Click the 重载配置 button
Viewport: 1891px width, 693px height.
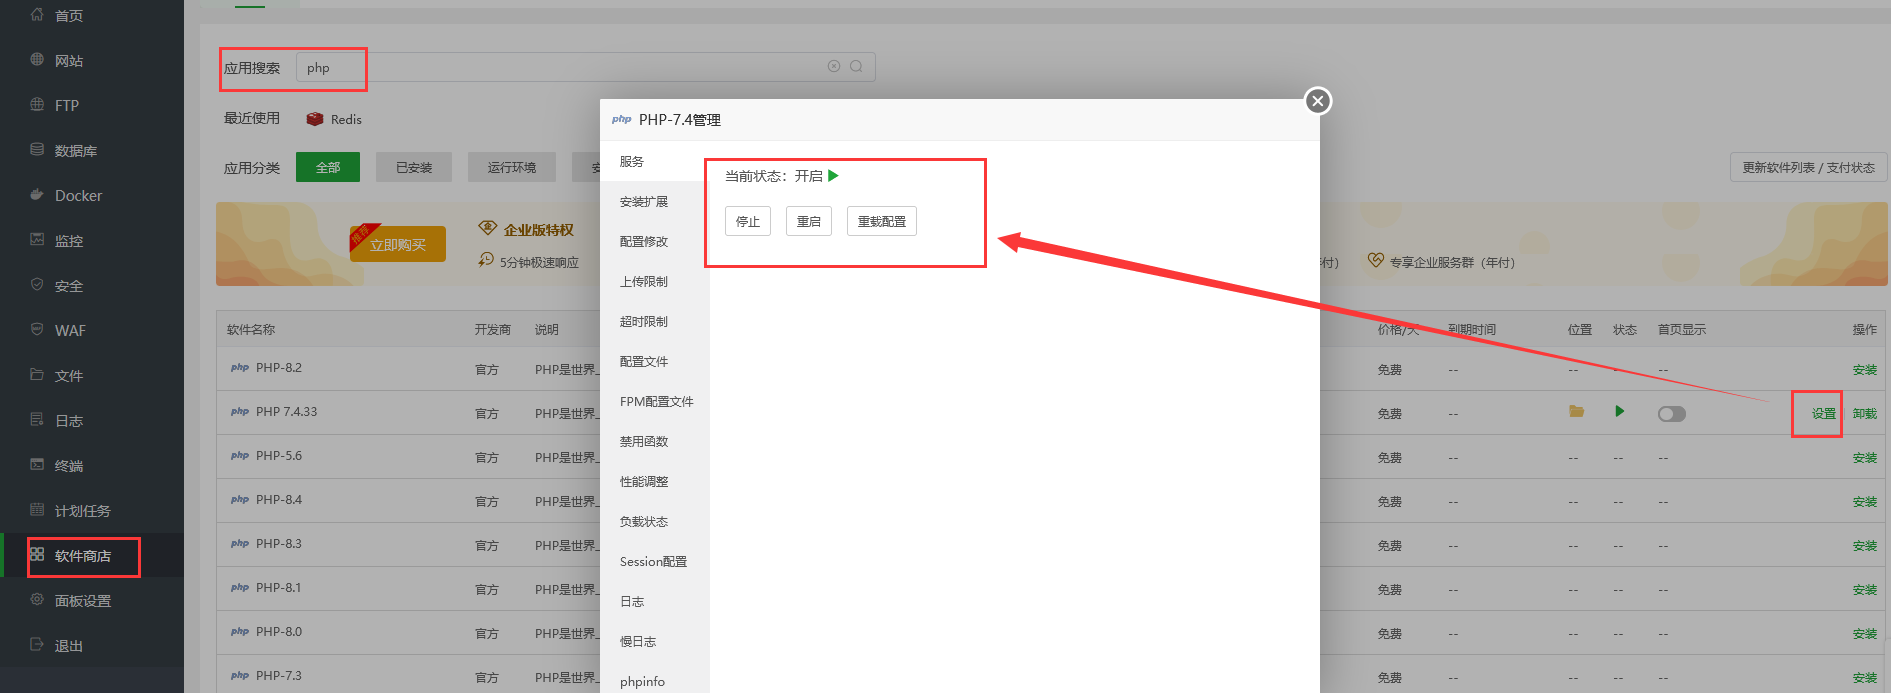coord(881,222)
